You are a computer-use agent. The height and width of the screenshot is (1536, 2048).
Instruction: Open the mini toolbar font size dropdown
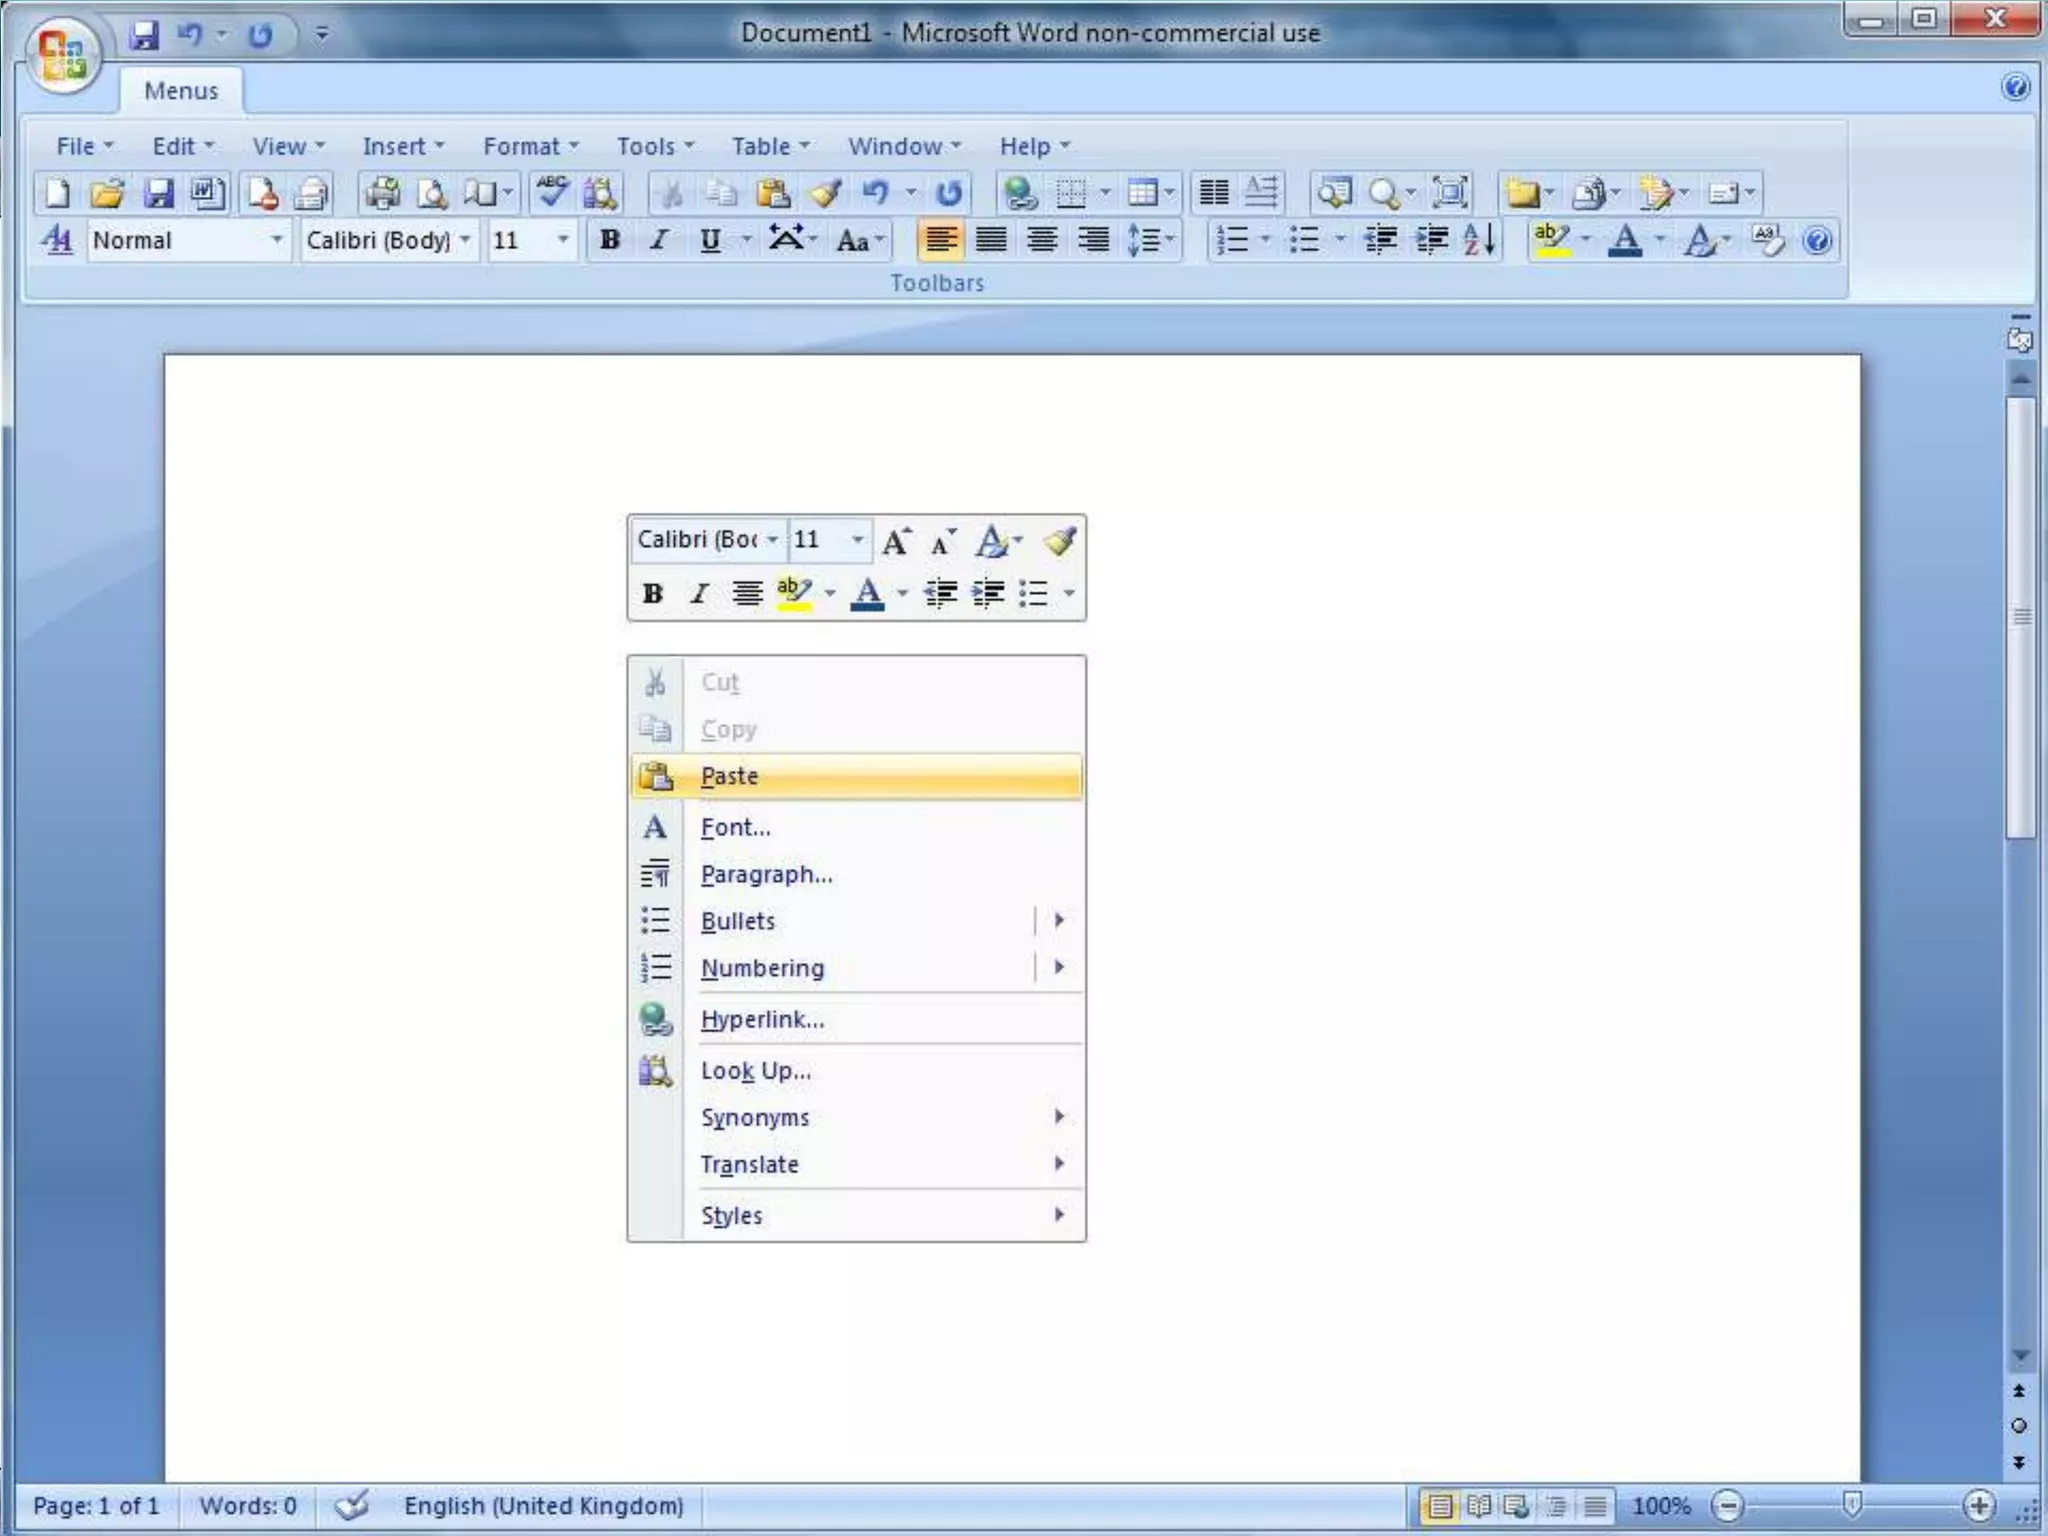coord(857,540)
